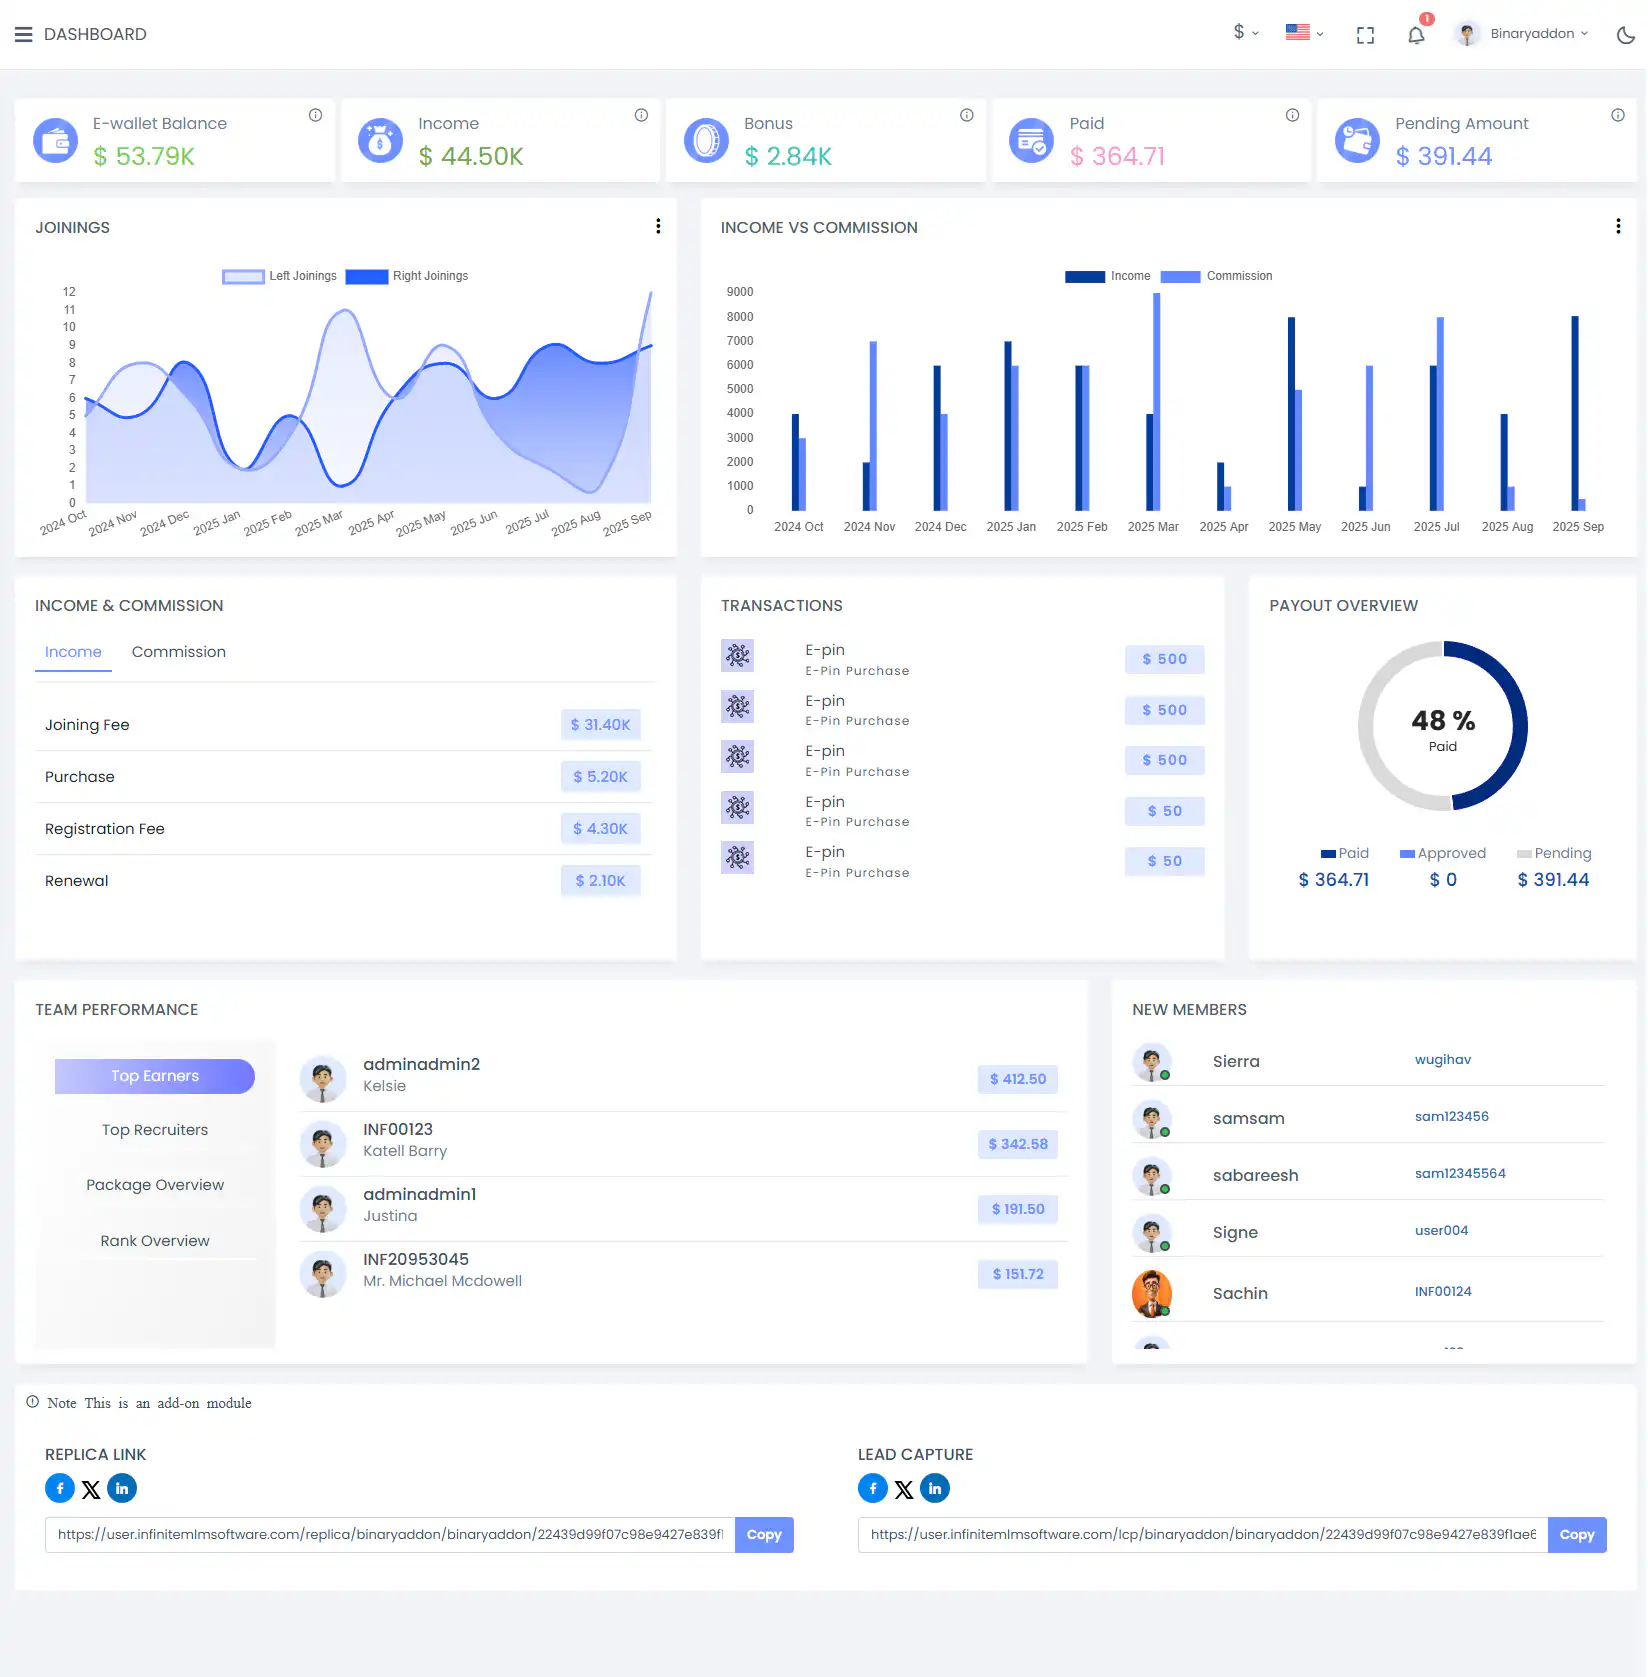Select Top Recruiters in Team Performance
Viewport: 1648px width, 1677px height.
154,1129
